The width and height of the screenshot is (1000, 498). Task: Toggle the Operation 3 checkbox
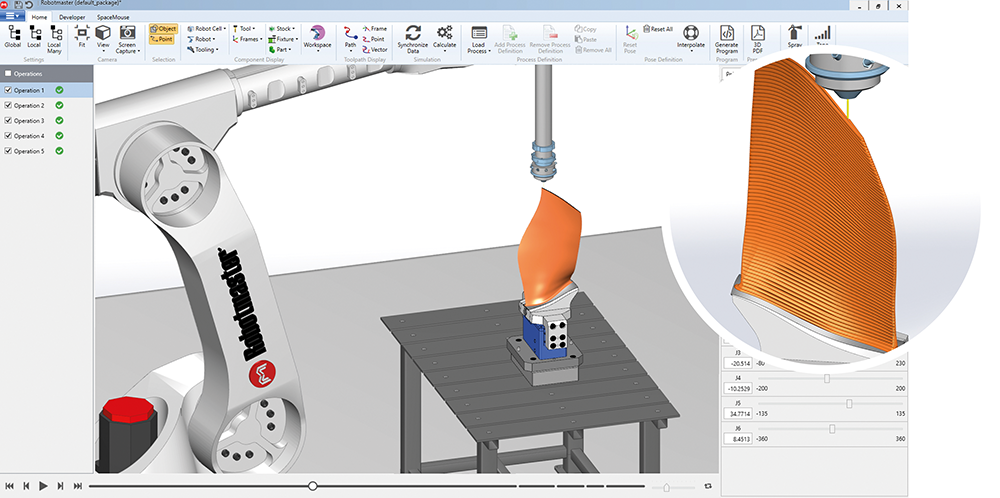8,121
